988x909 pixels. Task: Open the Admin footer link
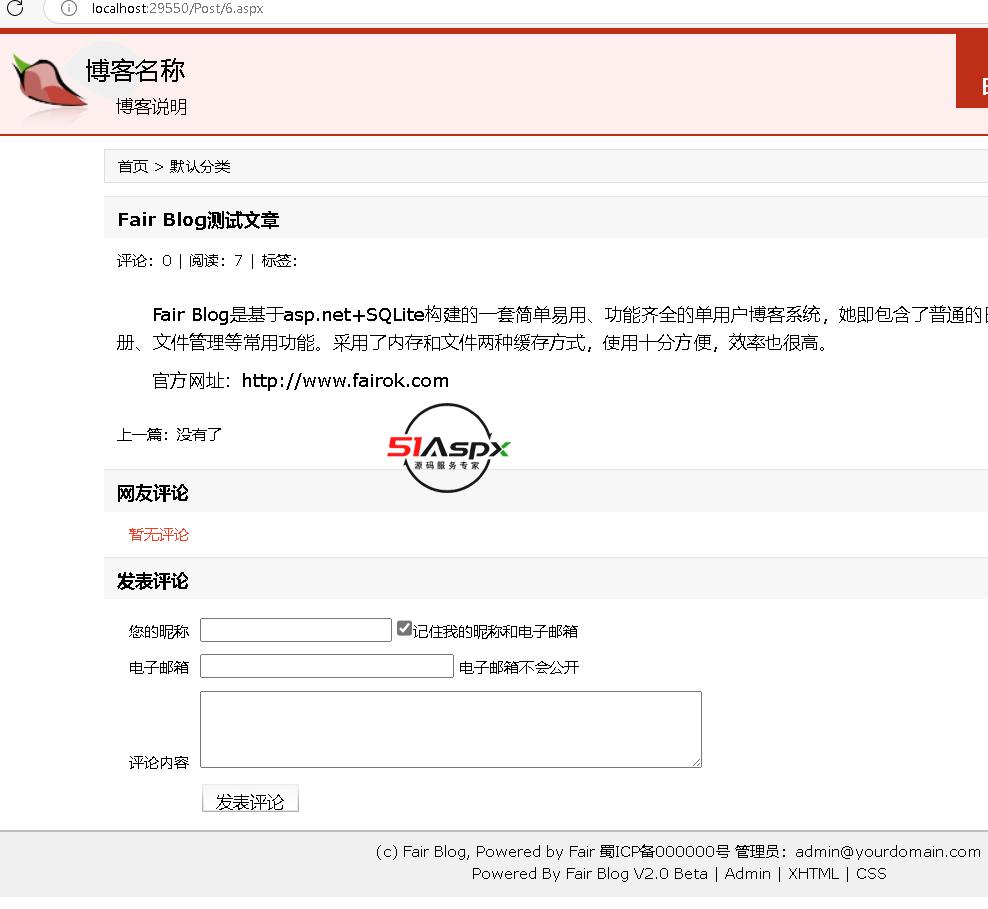click(x=747, y=874)
